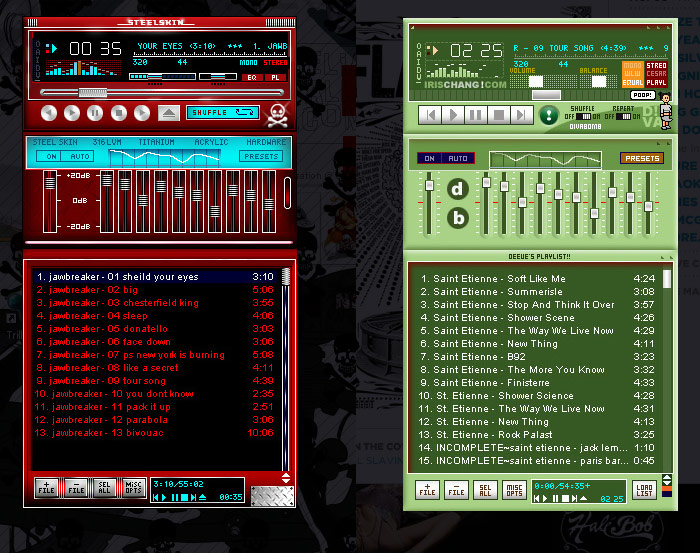Select 'jawbreaker - 09 tour song' in red playlist
Screen dimensions: 700x553
point(155,381)
